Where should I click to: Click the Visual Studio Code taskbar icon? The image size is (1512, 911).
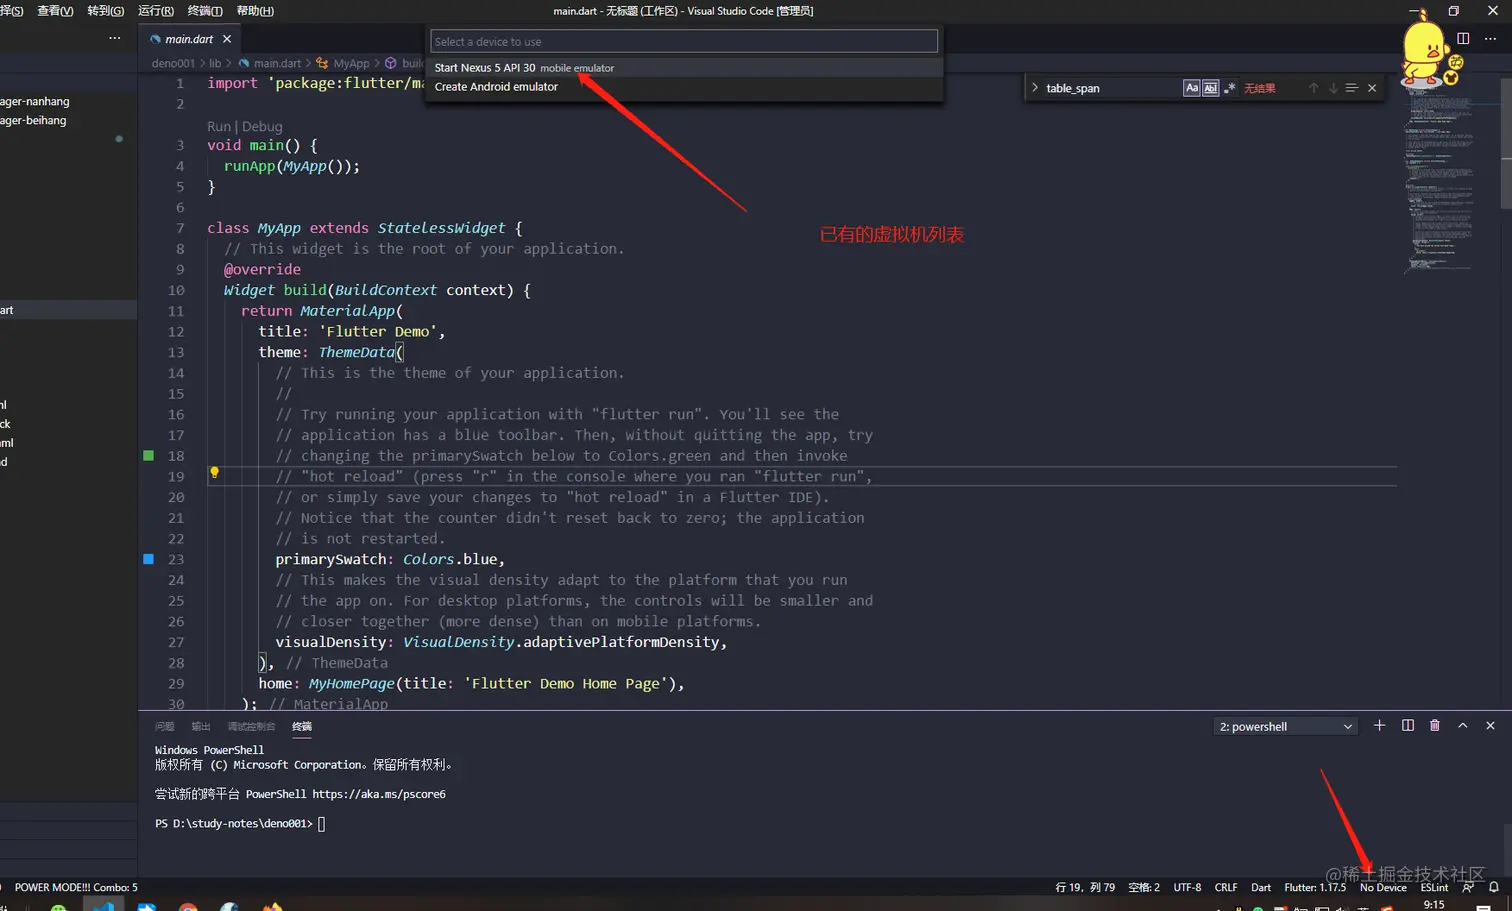[103, 905]
